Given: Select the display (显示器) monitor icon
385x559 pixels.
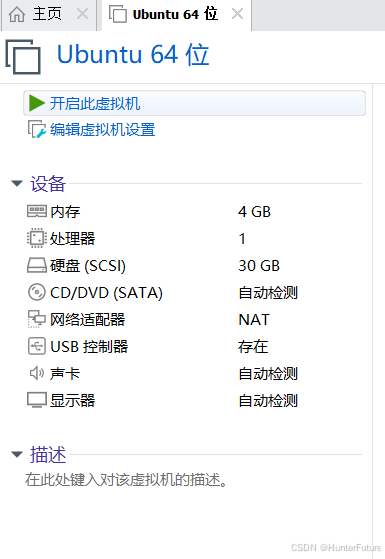Looking at the screenshot, I should (37, 400).
